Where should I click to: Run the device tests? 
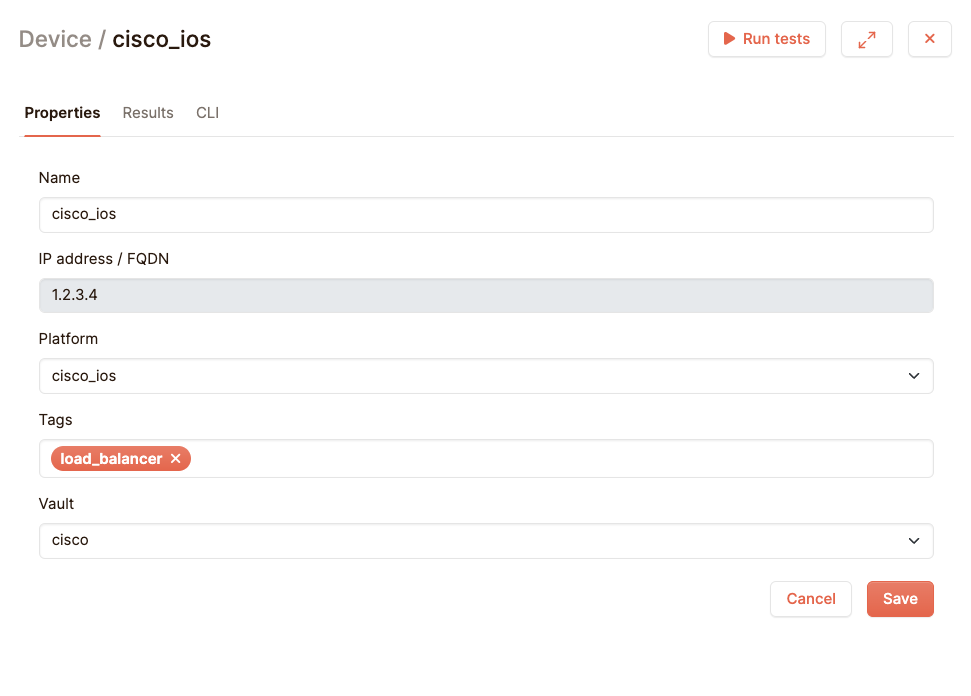click(x=766, y=39)
